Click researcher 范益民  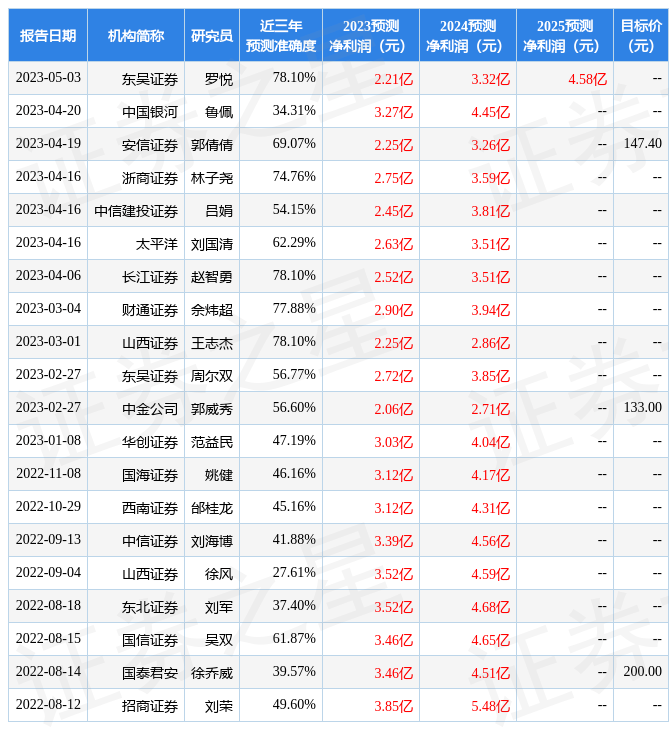point(212,443)
